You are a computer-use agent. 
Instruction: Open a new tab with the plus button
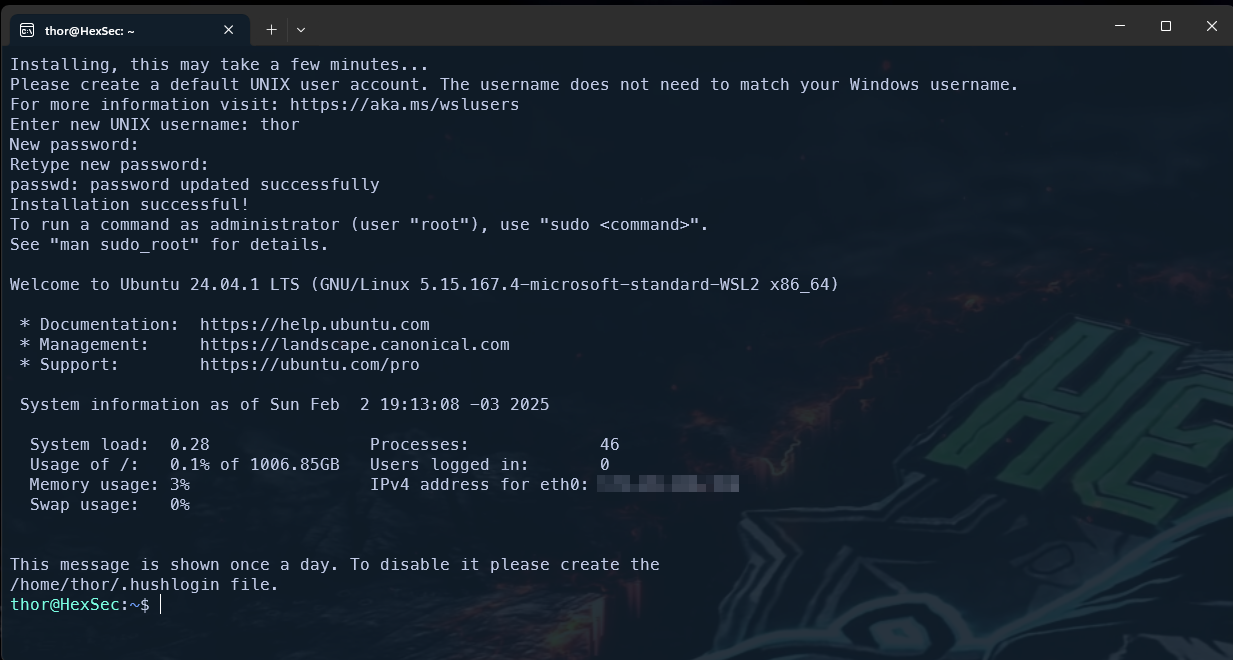pyautogui.click(x=271, y=30)
